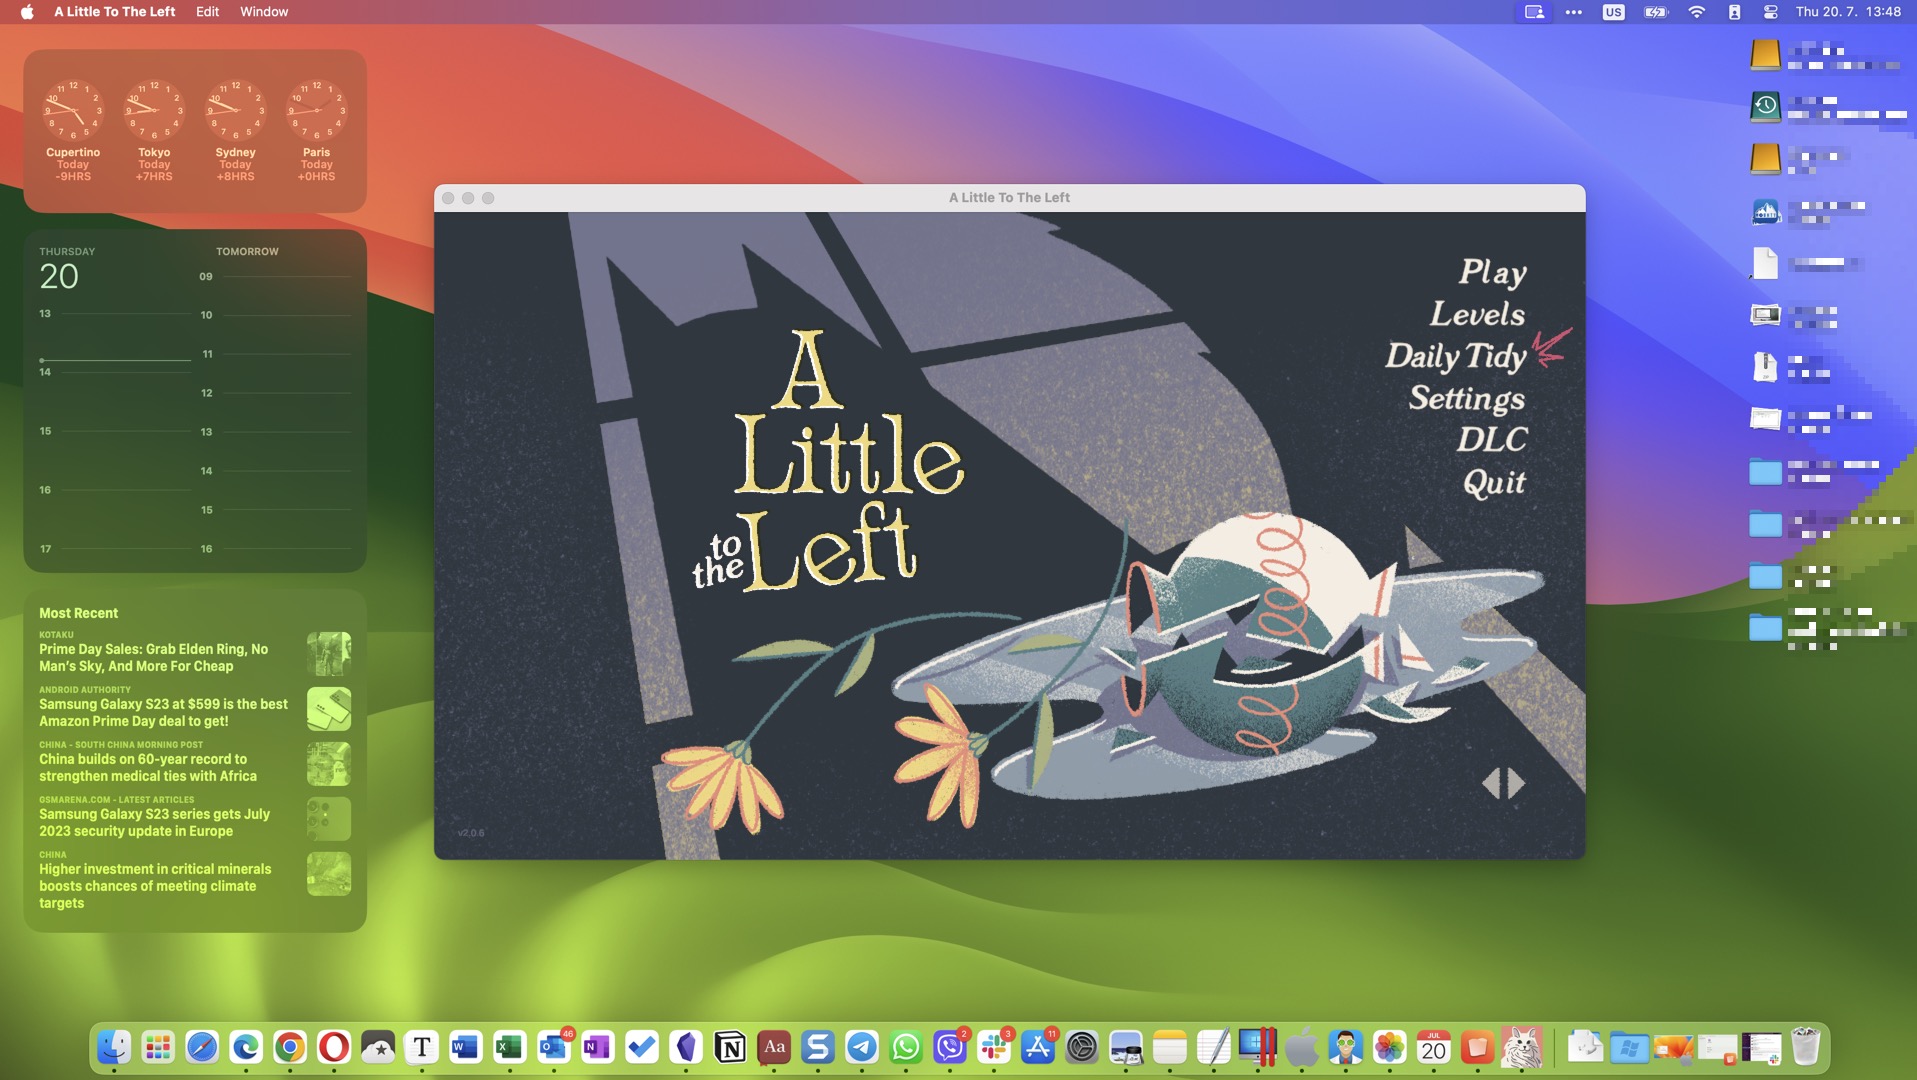
Task: Launch OneNote from the Dock
Action: 598,1047
